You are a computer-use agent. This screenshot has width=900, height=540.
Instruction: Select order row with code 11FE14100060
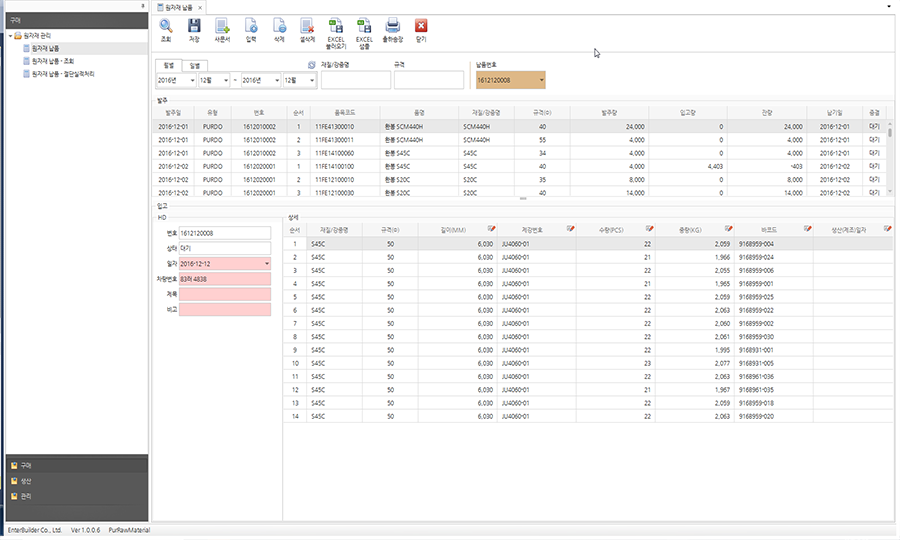click(519, 153)
